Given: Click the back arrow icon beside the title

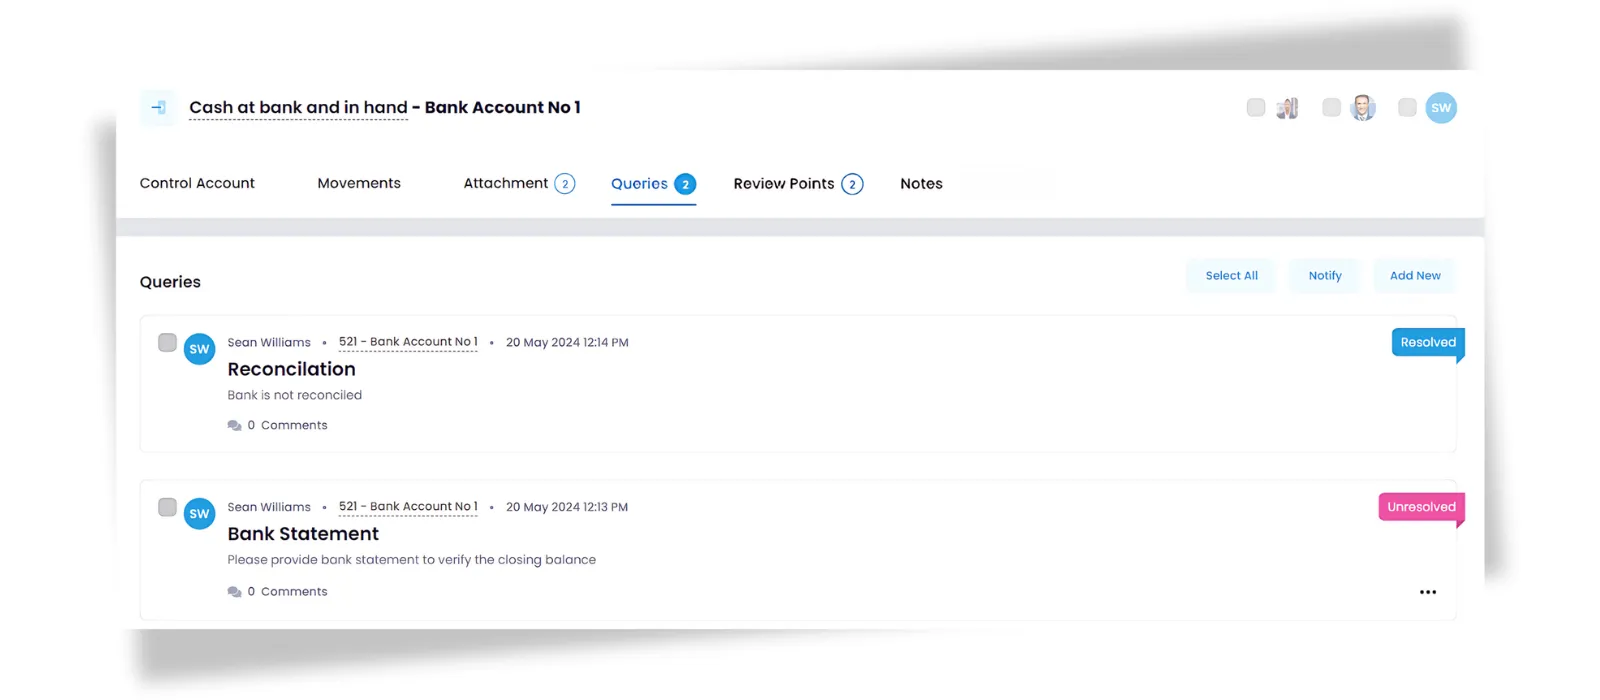Looking at the screenshot, I should coord(158,108).
